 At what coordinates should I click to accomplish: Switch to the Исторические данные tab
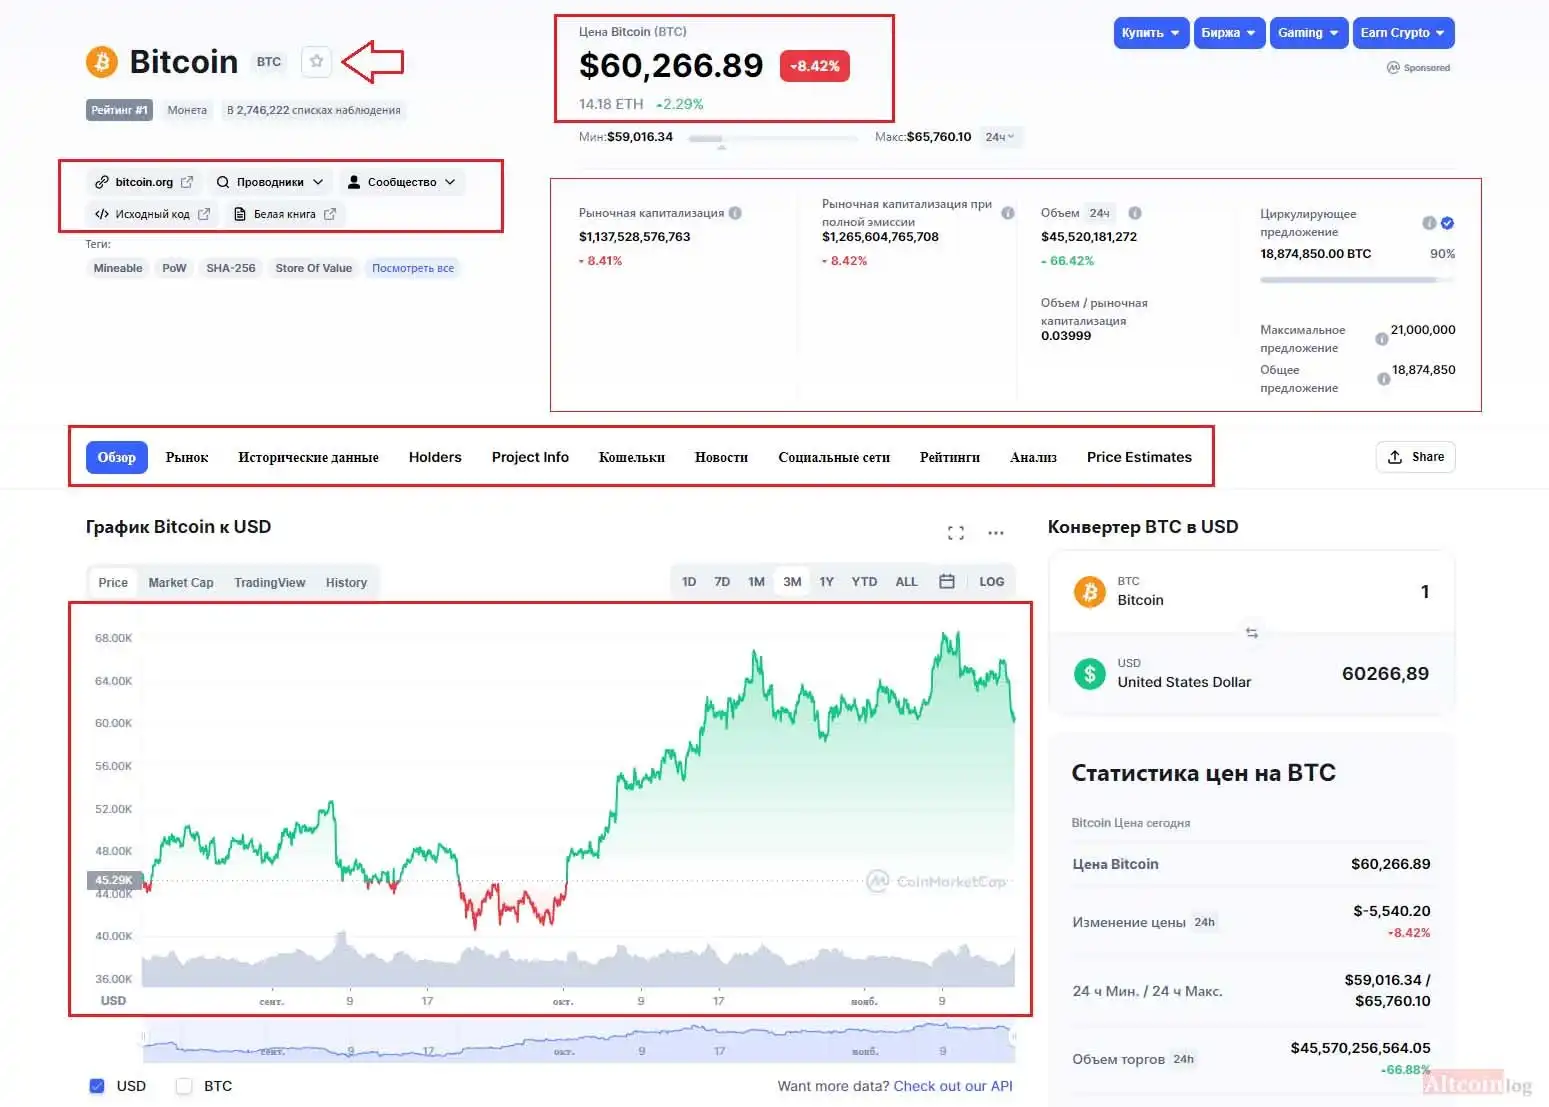tap(308, 457)
